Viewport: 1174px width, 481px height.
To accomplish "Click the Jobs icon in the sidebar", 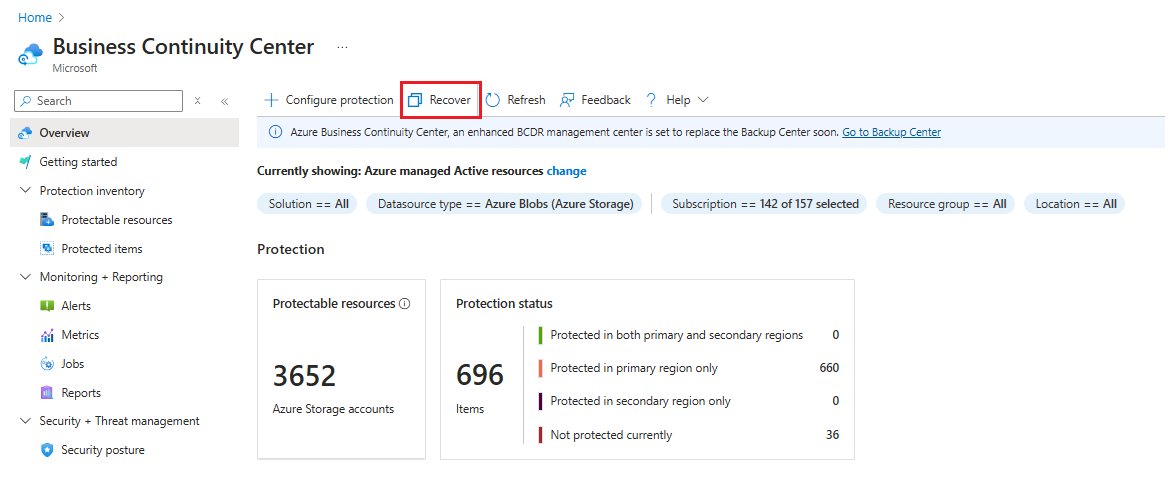I will tap(47, 364).
